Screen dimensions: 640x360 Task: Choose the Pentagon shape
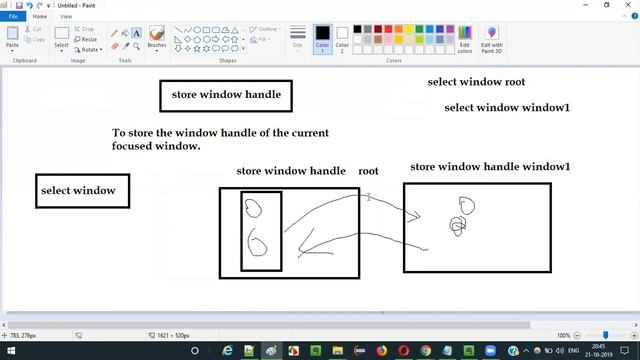point(197,39)
